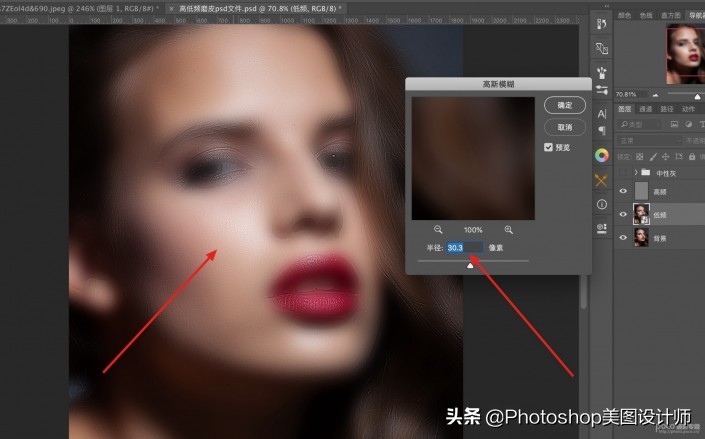Image resolution: width=705 pixels, height=439 pixels.
Task: Click the 确定 button in Gaussian Blur
Action: point(565,105)
